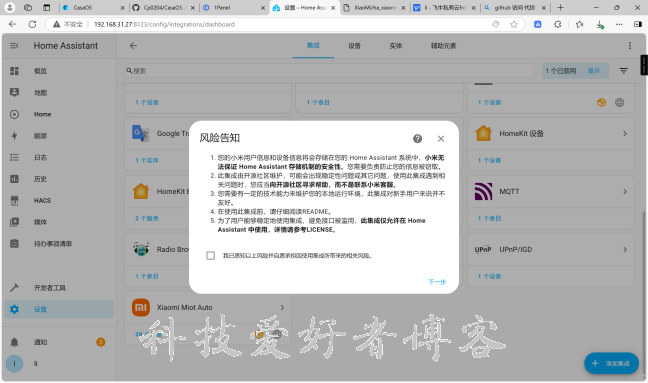
Task: Open 媒体 media in sidebar
Action: [x=59, y=222]
